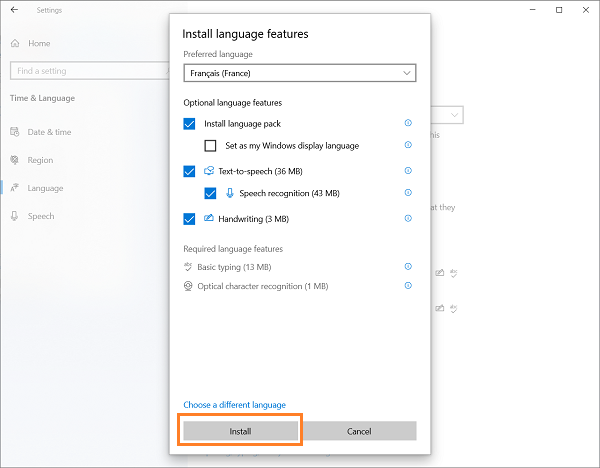
Task: Click the Speech microphone sidebar icon
Action: click(15, 216)
